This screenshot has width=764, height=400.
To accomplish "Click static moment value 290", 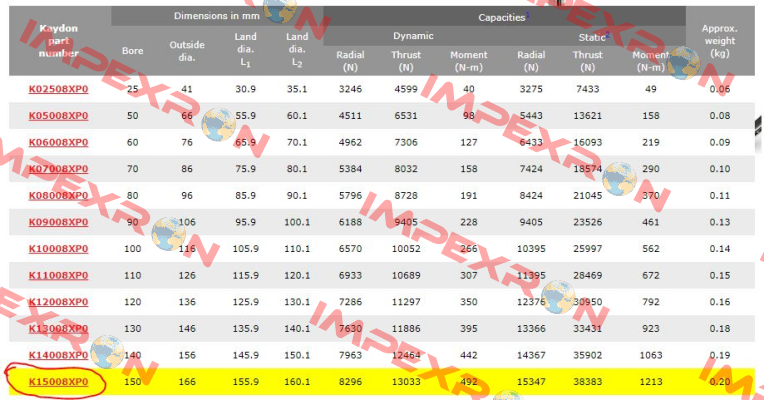I will tap(651, 169).
